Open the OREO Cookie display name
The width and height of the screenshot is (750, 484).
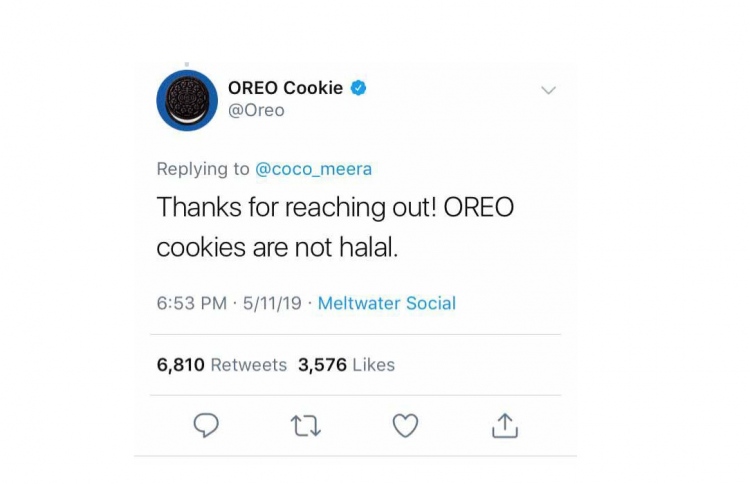tap(286, 88)
